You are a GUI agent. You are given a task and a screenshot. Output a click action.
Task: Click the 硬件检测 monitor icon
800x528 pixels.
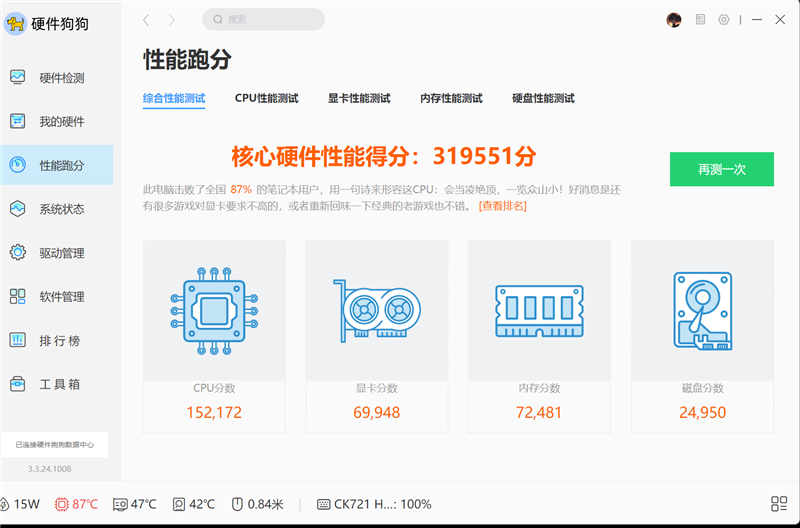17,78
